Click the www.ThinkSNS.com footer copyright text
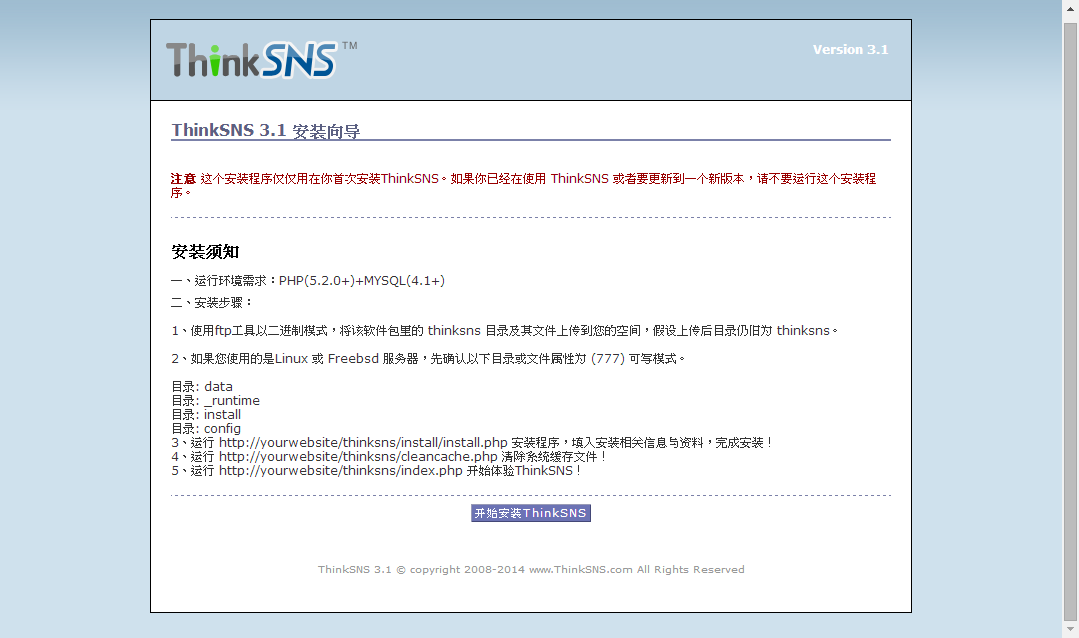This screenshot has height=638, width=1079. [580, 570]
